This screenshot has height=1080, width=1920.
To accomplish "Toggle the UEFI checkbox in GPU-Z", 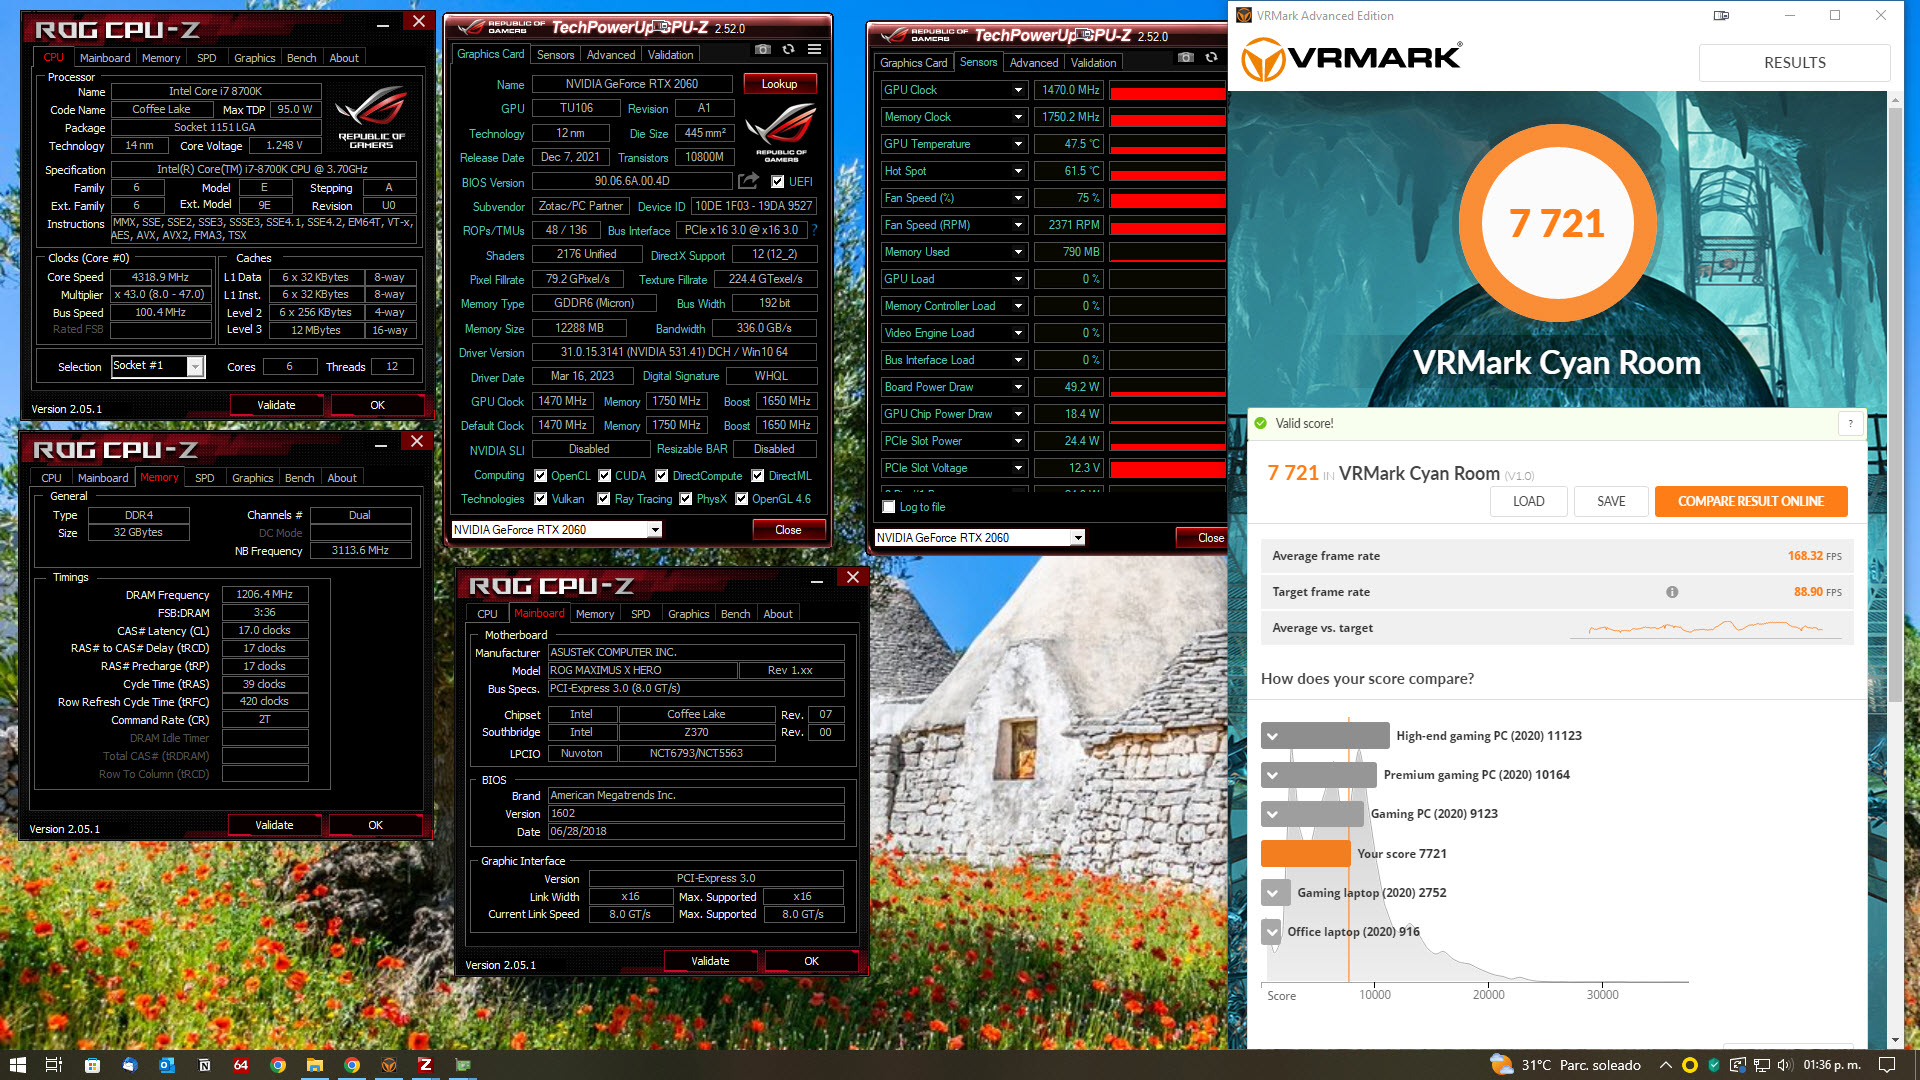I will [778, 182].
